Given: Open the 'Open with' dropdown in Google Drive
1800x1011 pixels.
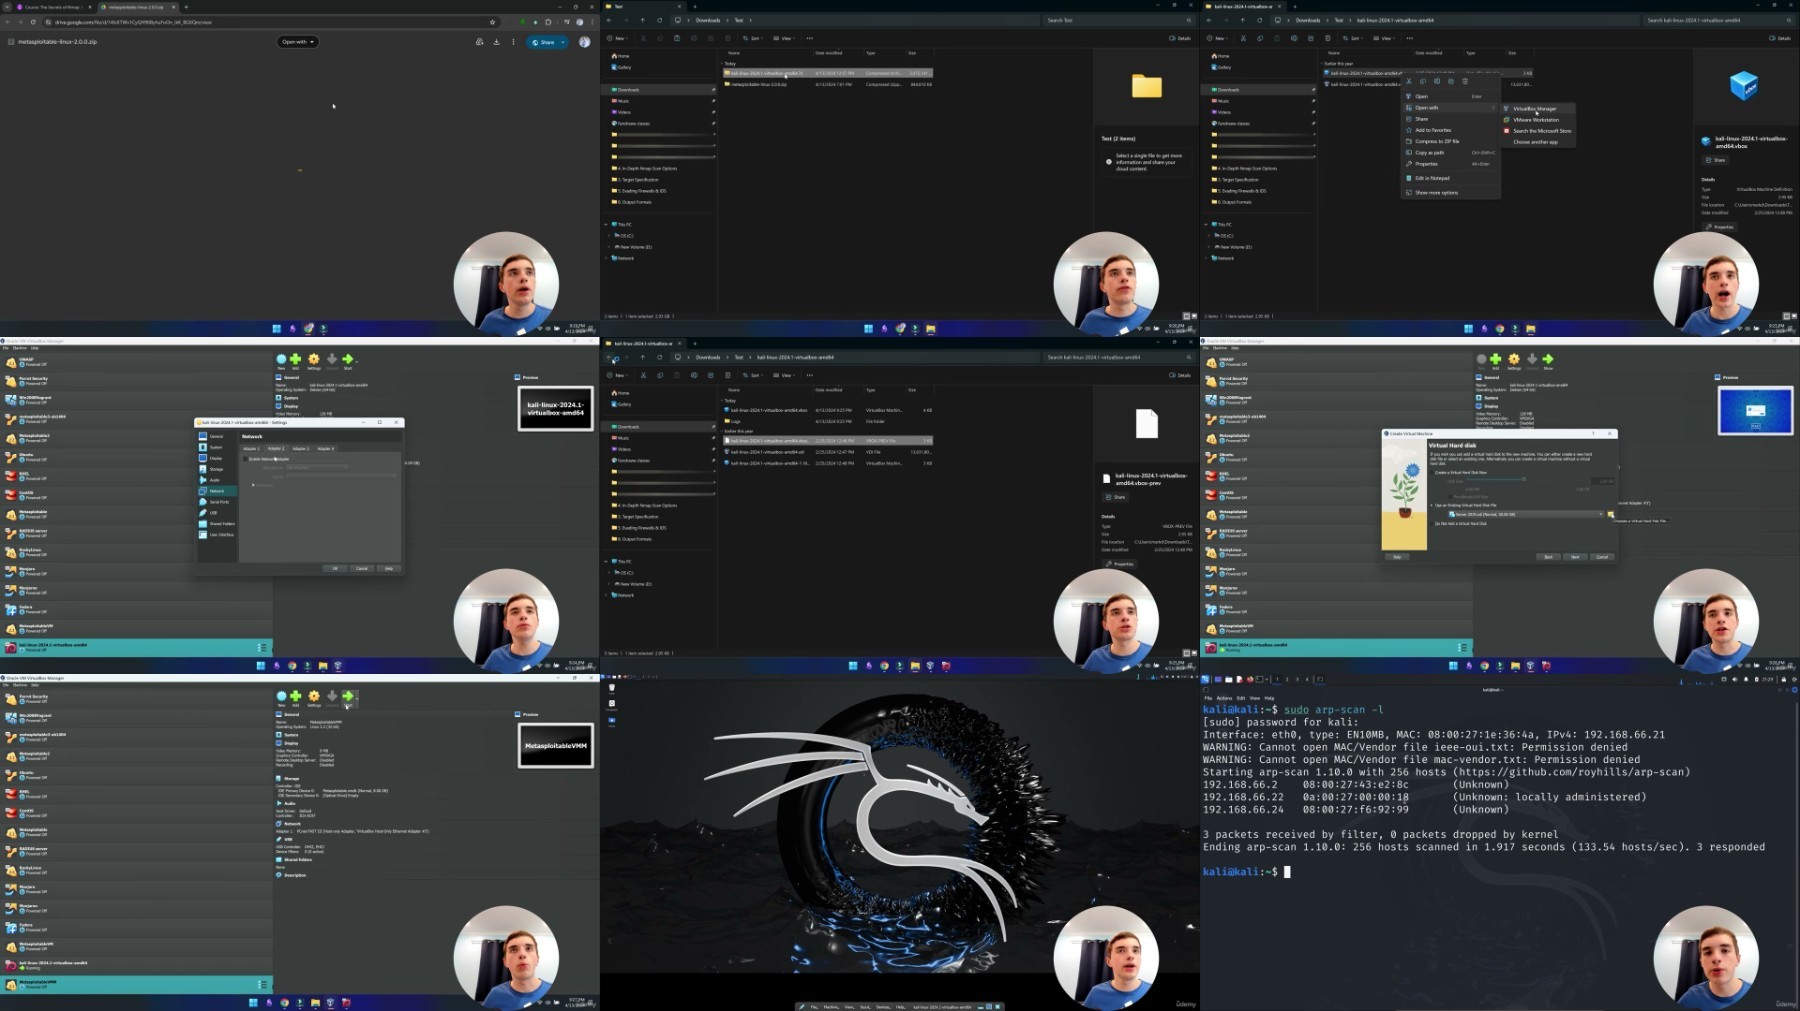Looking at the screenshot, I should click(x=298, y=42).
